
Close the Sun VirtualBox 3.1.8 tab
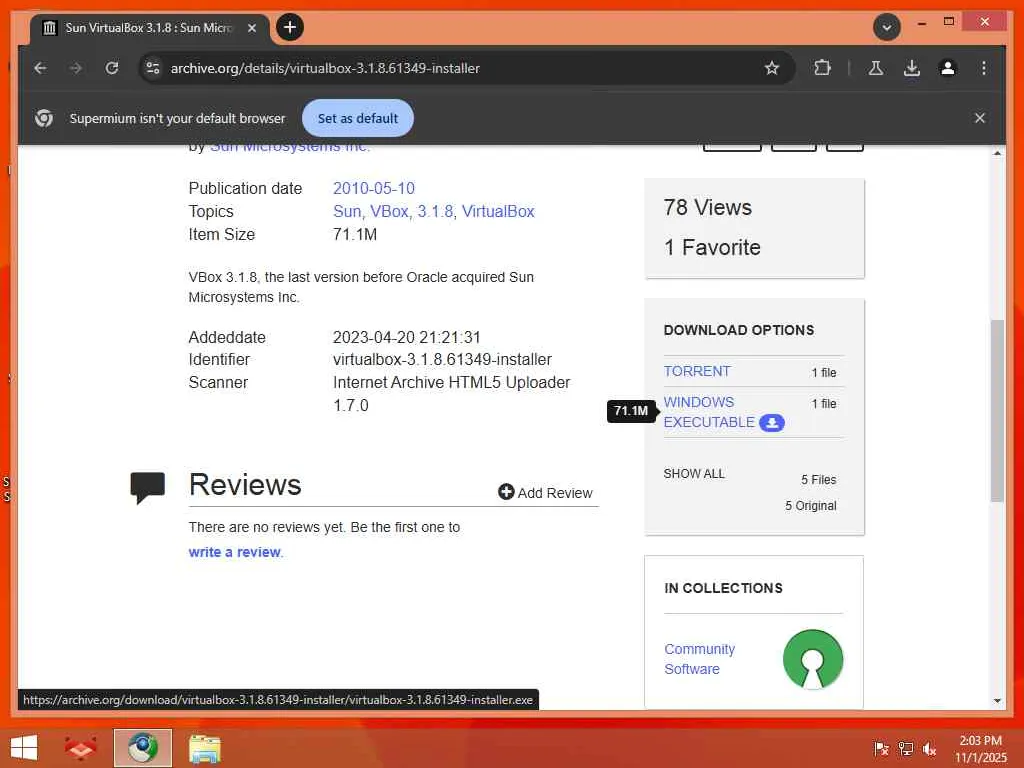[x=252, y=28]
